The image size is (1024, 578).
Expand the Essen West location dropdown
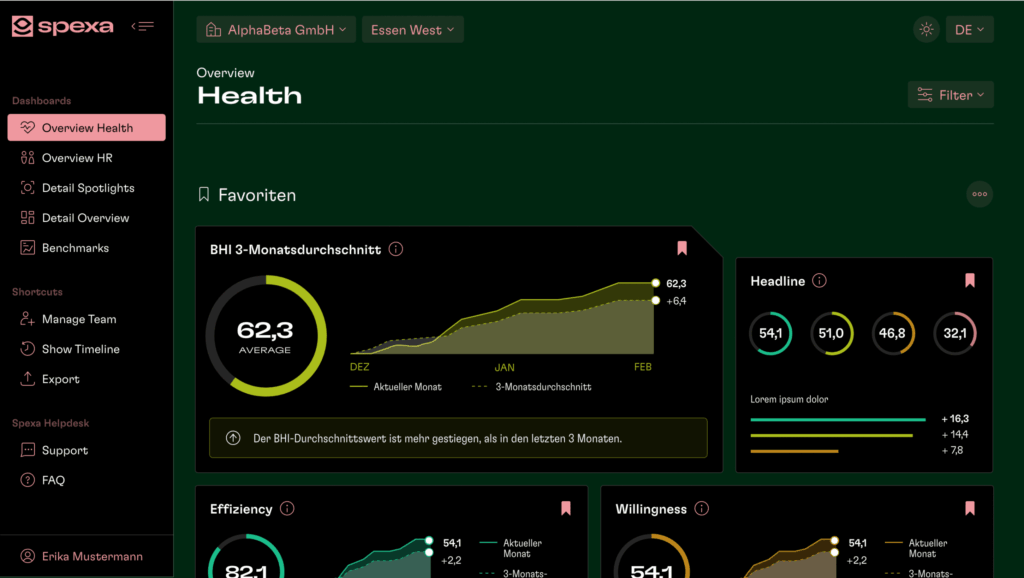pyautogui.click(x=412, y=30)
